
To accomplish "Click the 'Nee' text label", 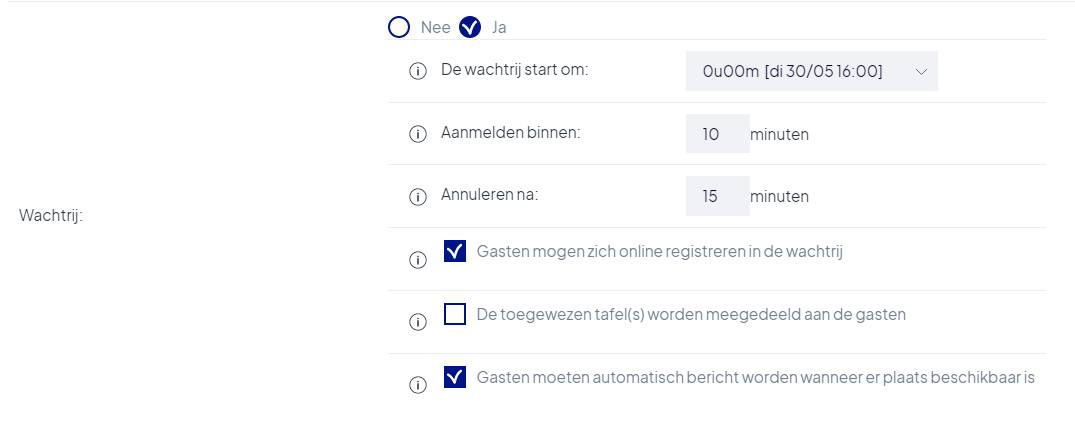I will coord(435,27).
